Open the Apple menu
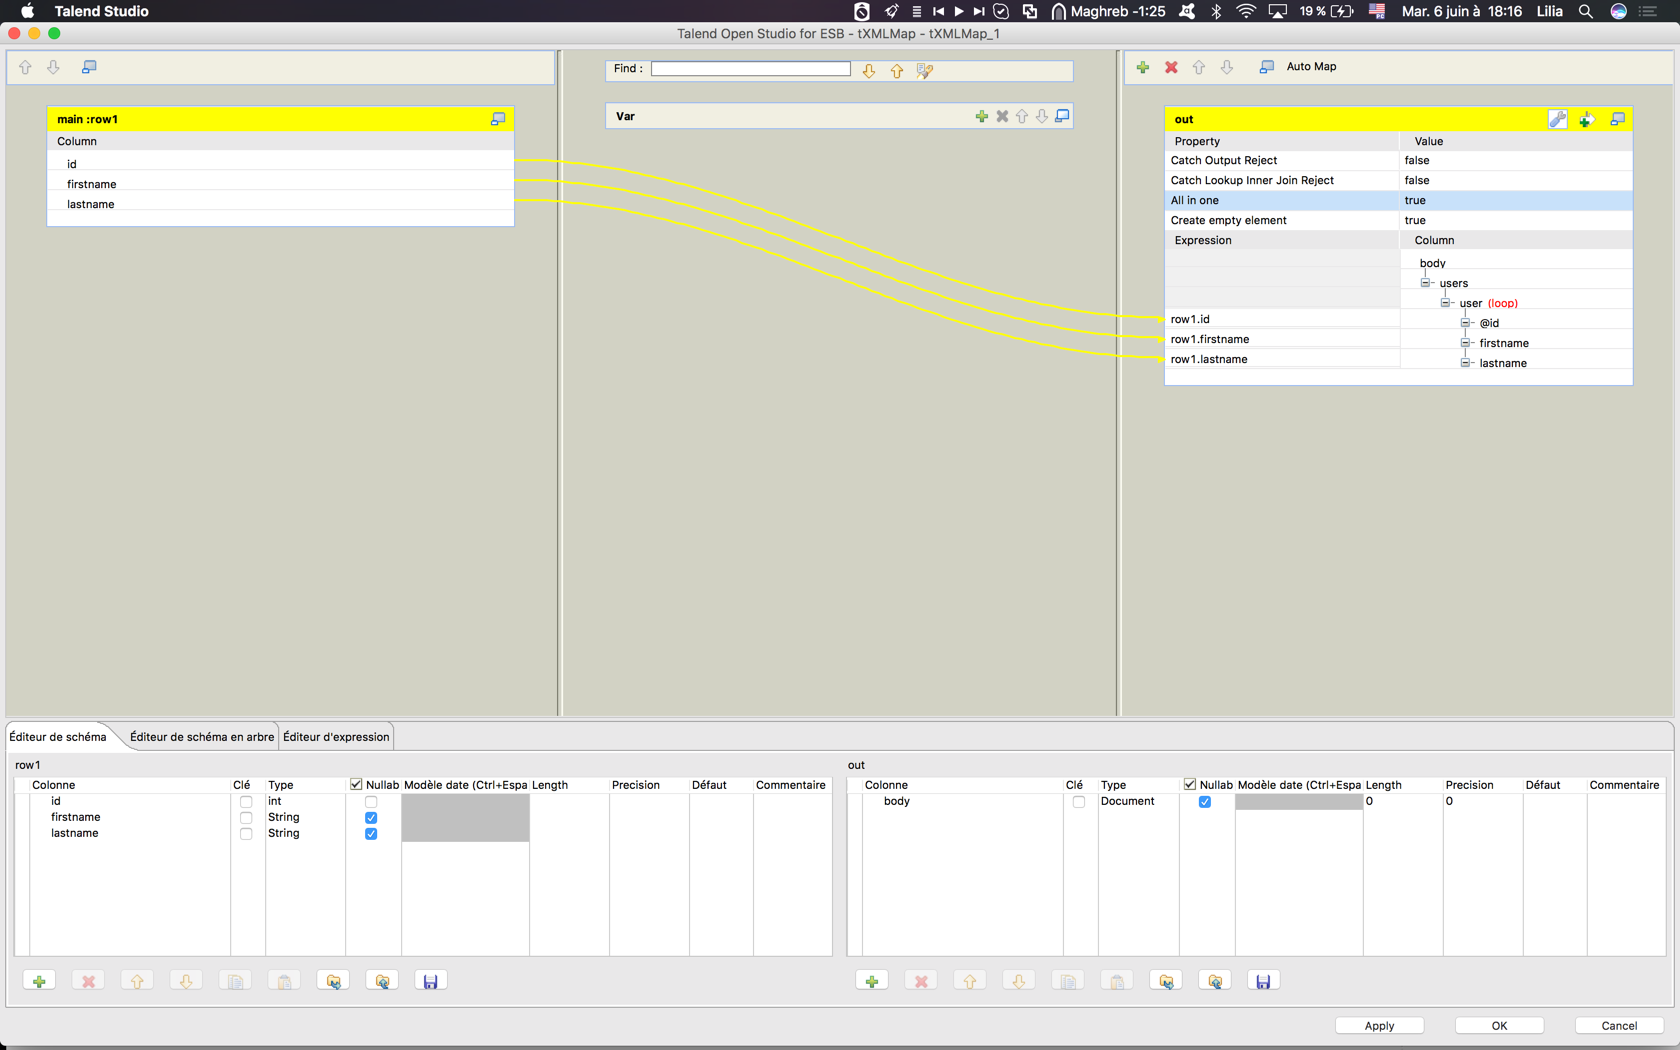 pos(27,11)
